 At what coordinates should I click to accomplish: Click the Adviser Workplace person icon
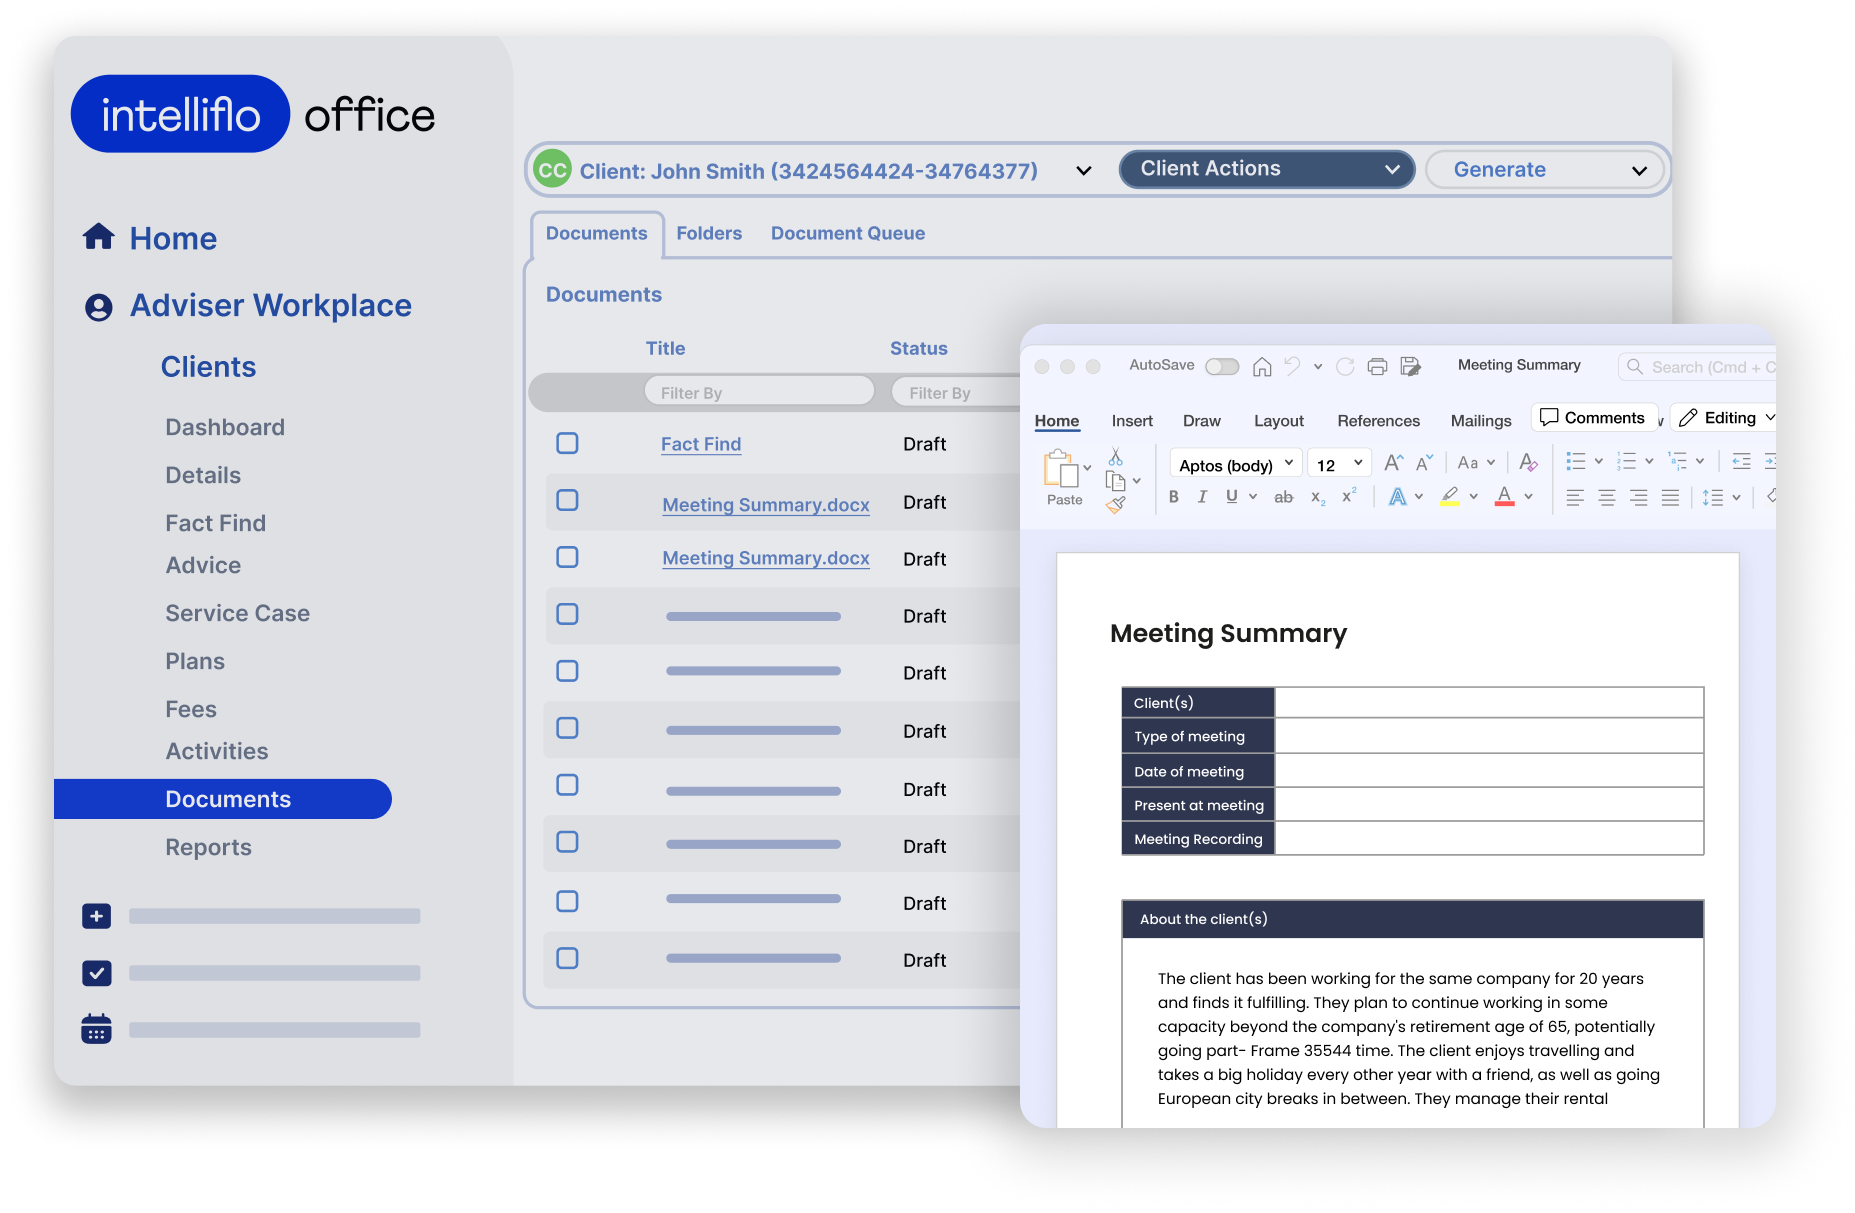(x=98, y=307)
